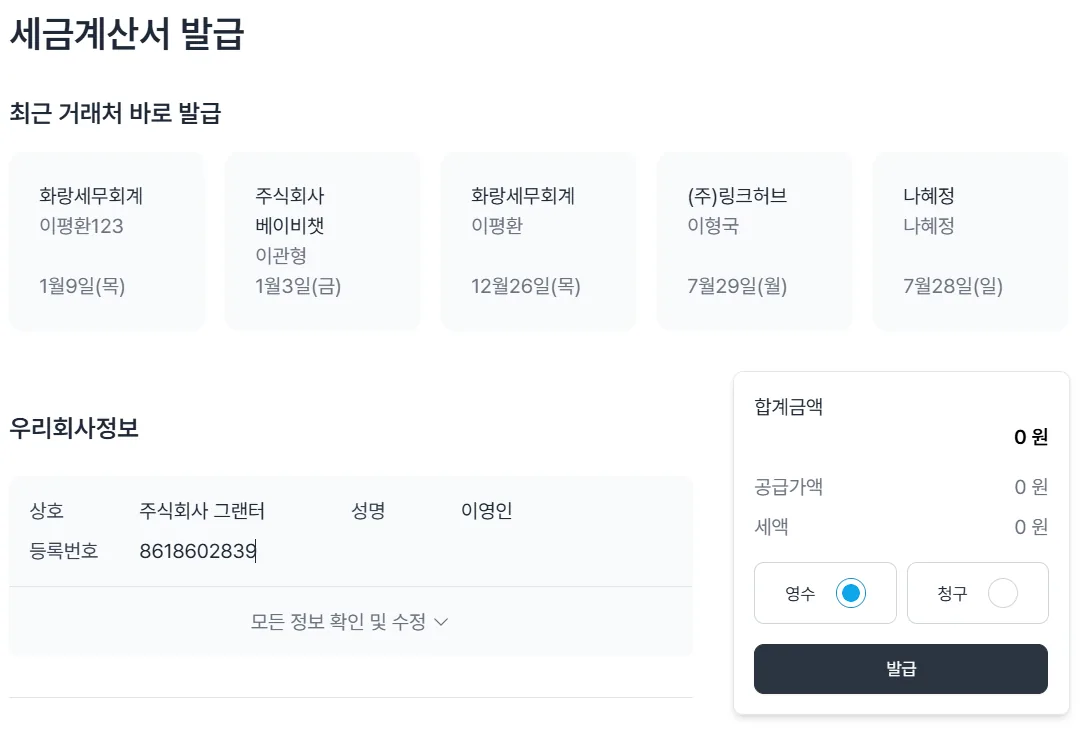Click the 영수 option box label
1088x732 pixels.
click(800, 593)
